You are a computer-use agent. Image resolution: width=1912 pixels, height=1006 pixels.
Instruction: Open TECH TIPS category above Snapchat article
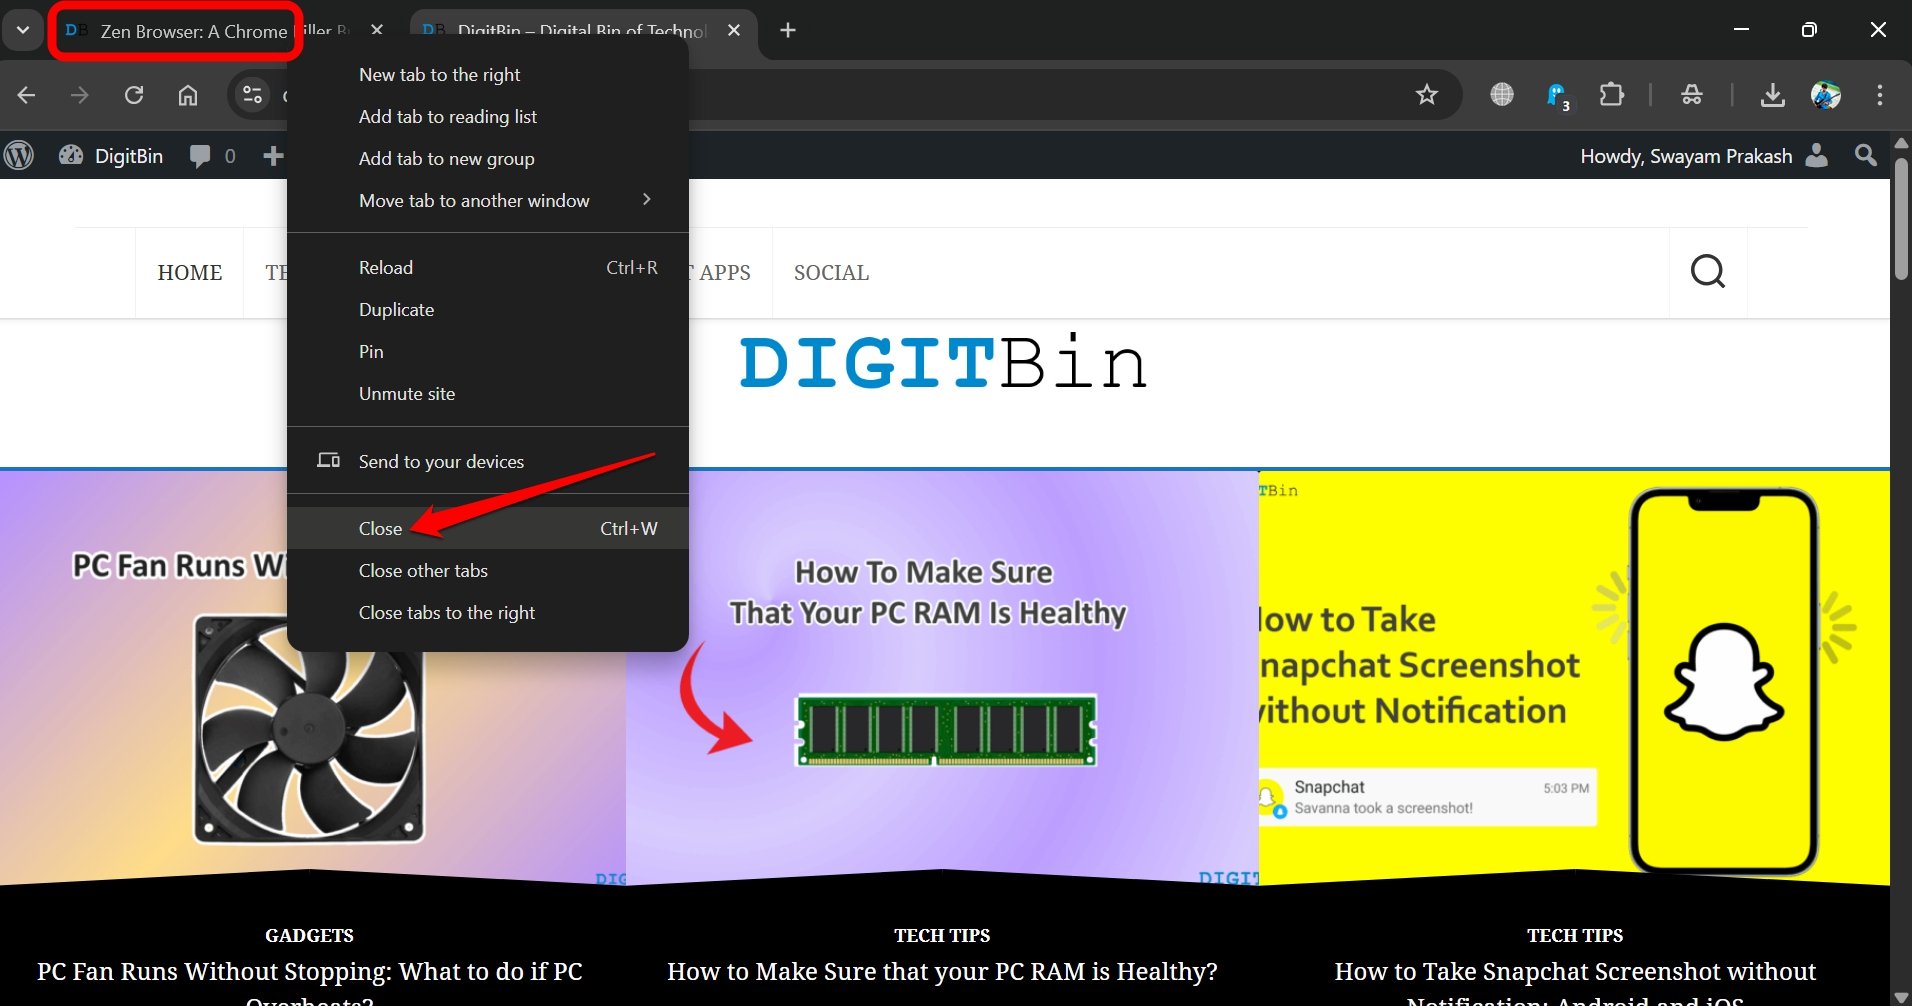(1575, 936)
